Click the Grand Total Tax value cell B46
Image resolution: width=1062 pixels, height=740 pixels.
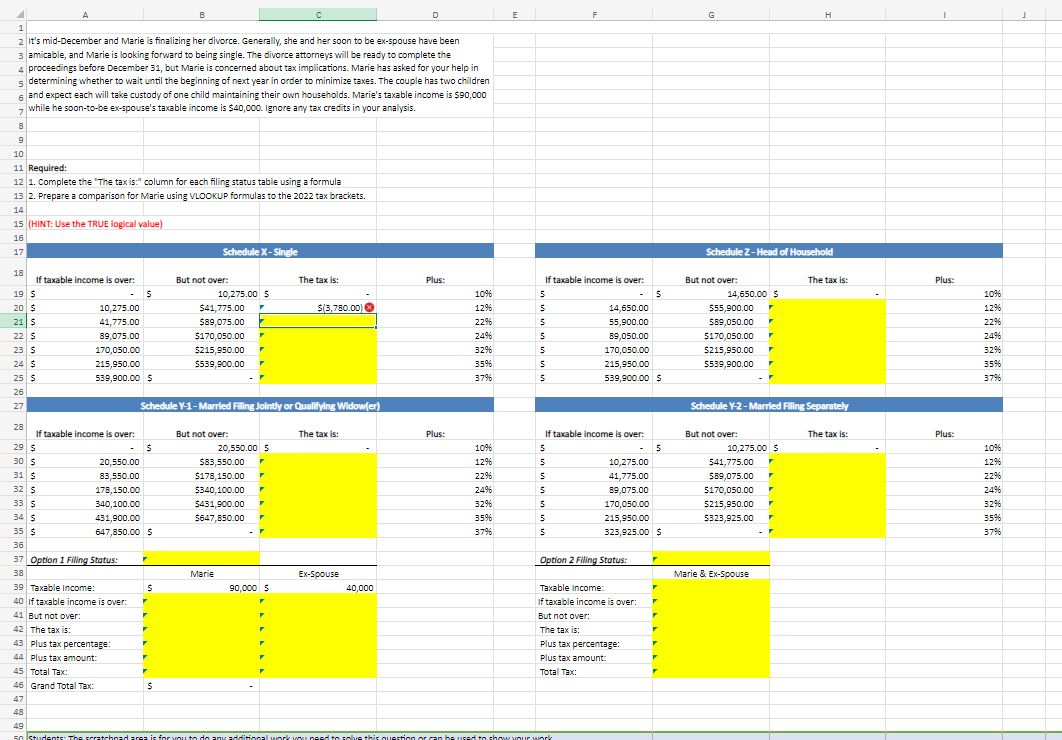pos(202,685)
